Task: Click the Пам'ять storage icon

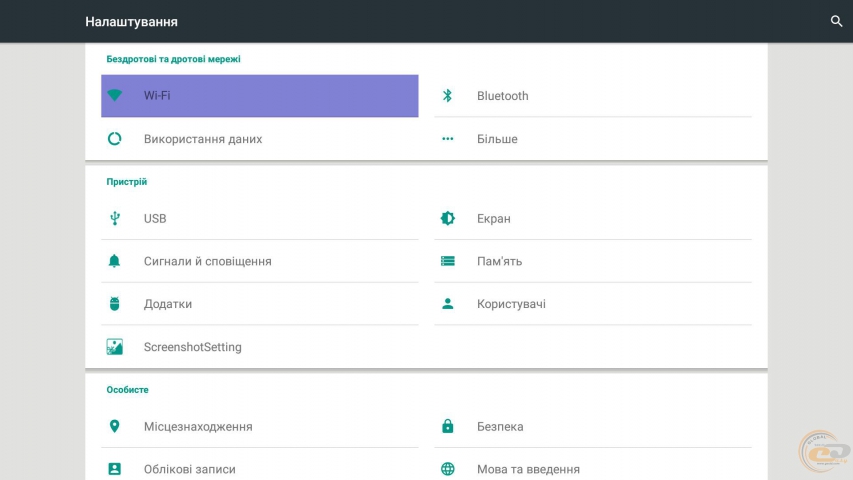Action: (448, 261)
